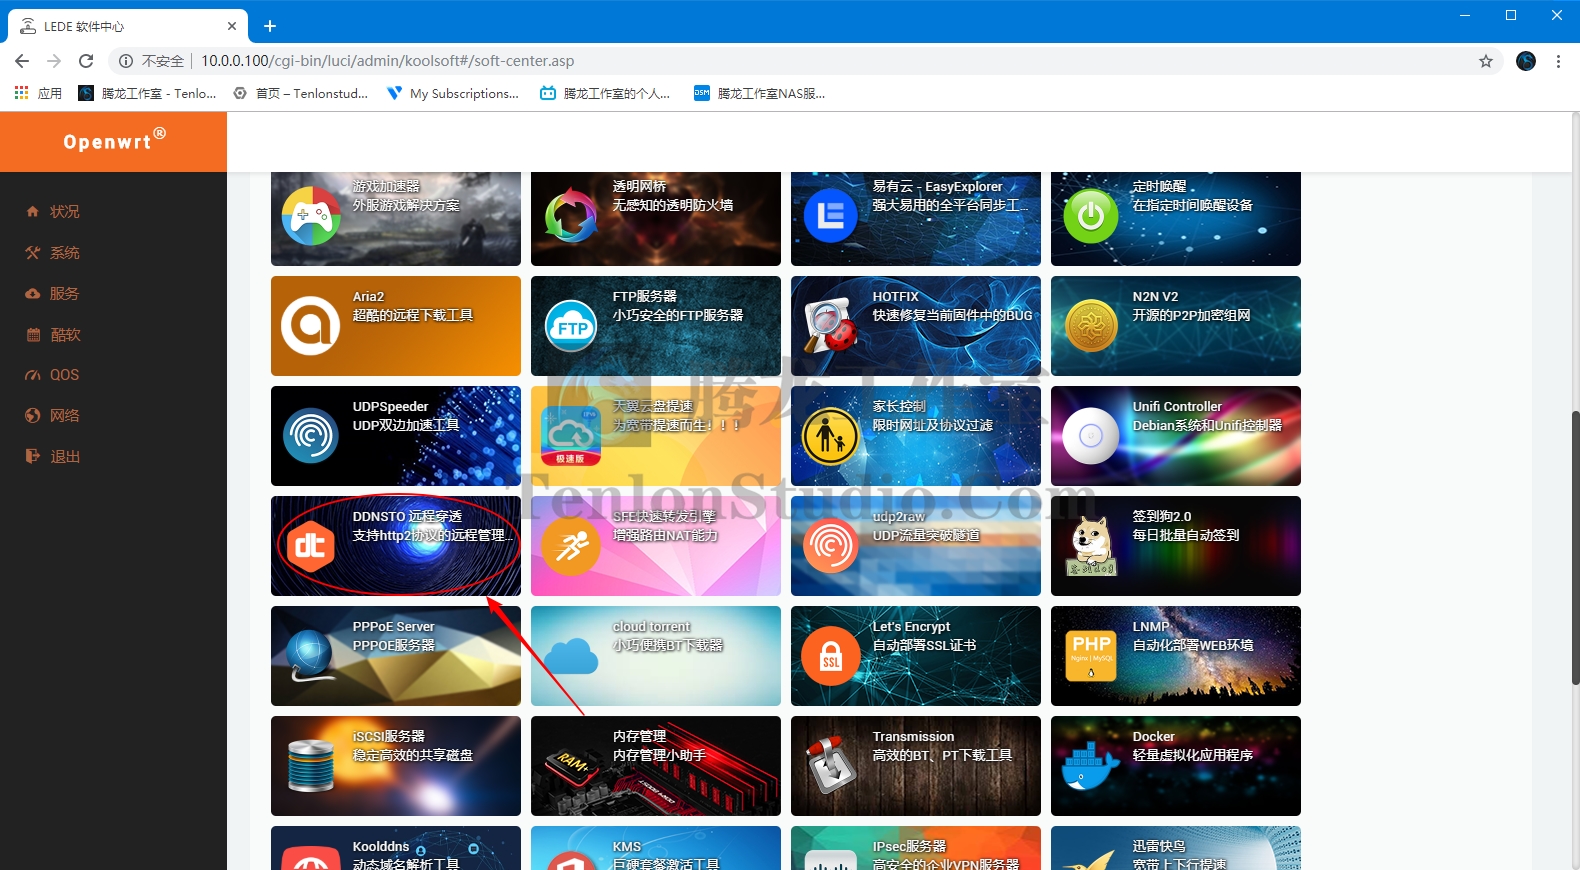Open the My Subscriptions bookmark
Screen dimensions: 1580x870
point(453,93)
